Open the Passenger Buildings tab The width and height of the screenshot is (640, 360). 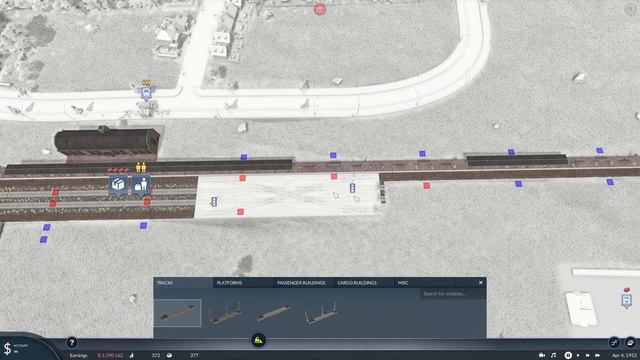click(303, 282)
